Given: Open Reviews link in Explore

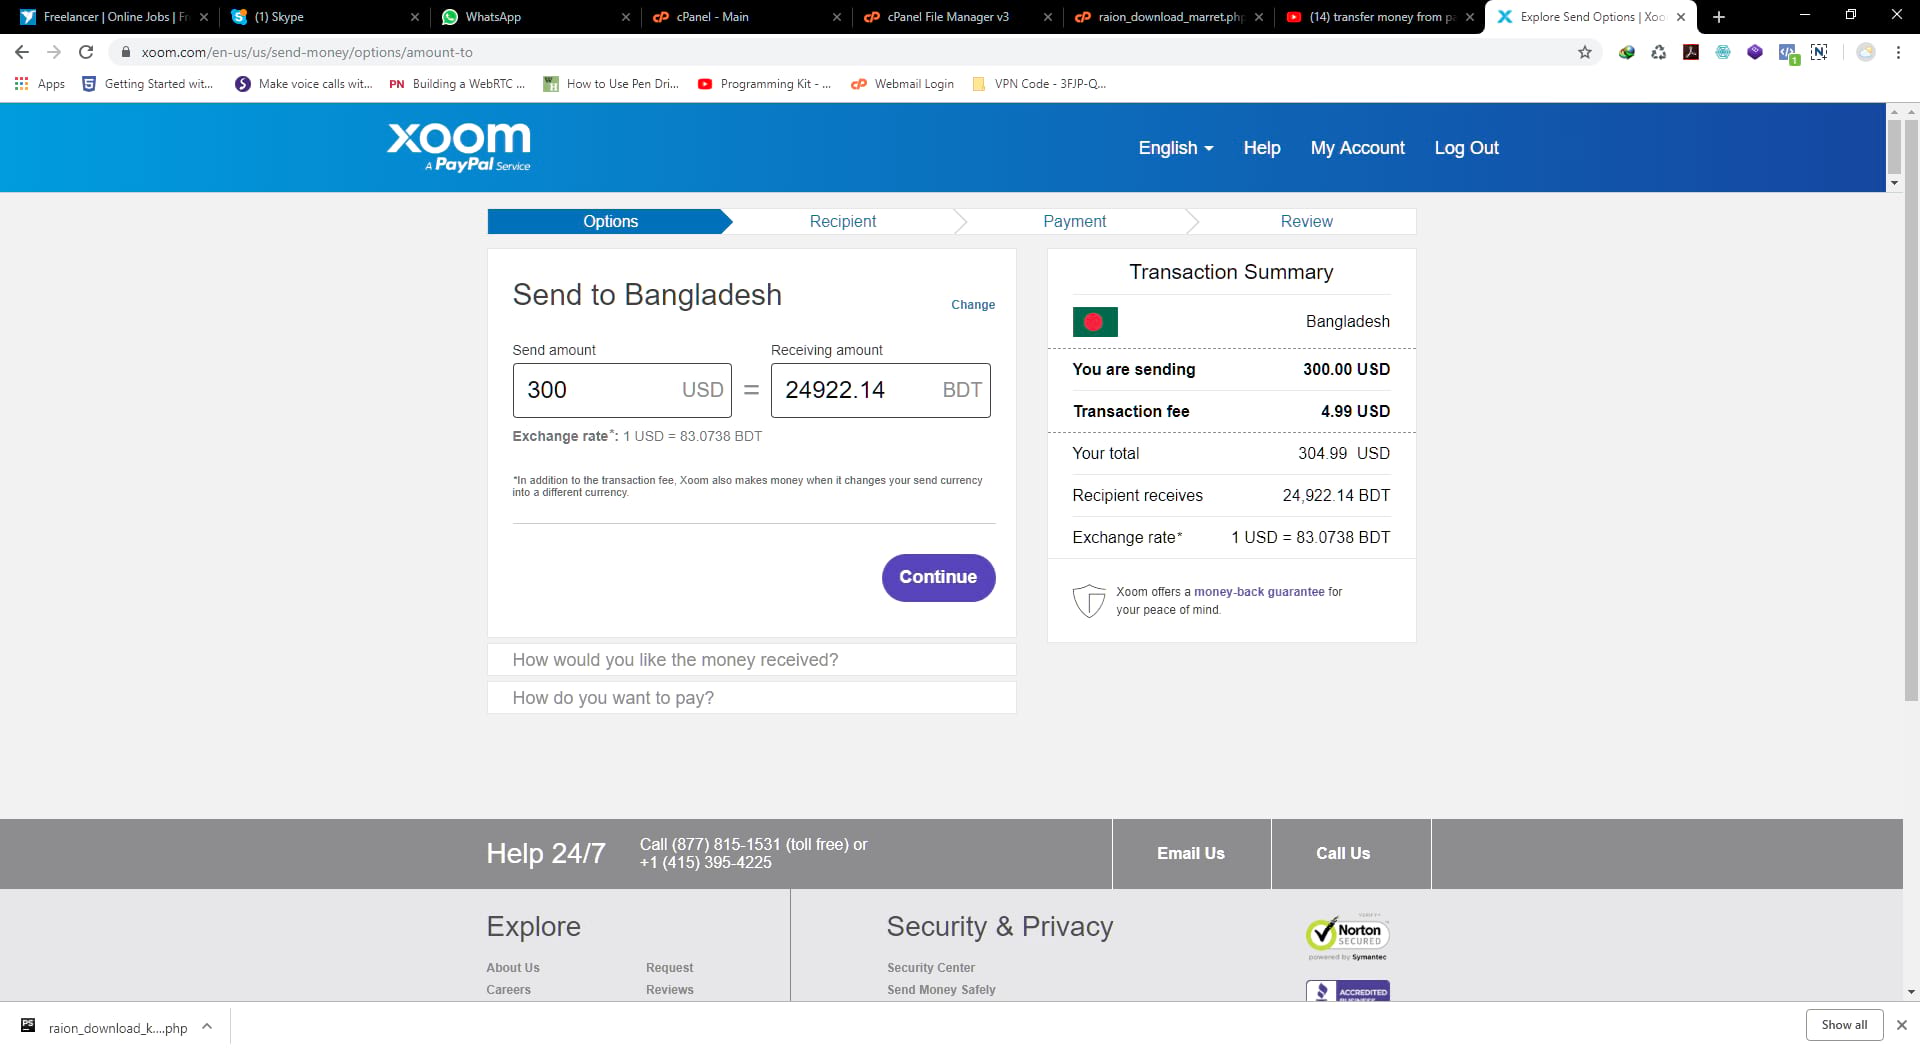Looking at the screenshot, I should (x=670, y=990).
